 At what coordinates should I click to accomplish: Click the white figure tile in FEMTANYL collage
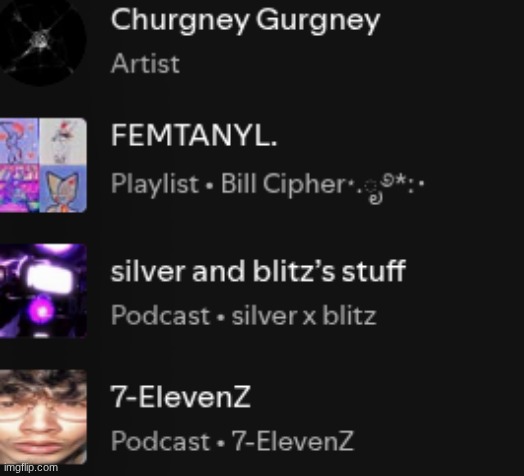click(63, 141)
